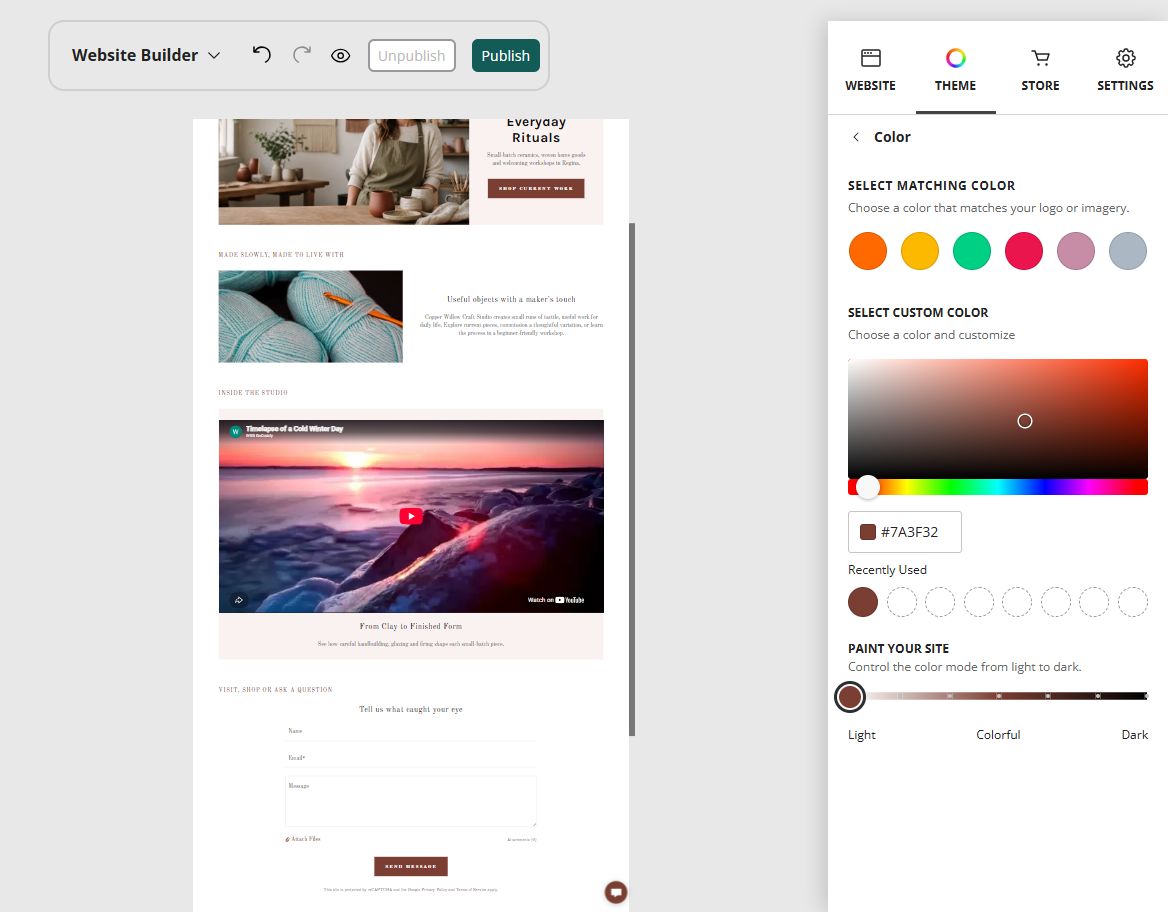Click the hex color input field
The width and height of the screenshot is (1168, 912).
click(x=904, y=532)
